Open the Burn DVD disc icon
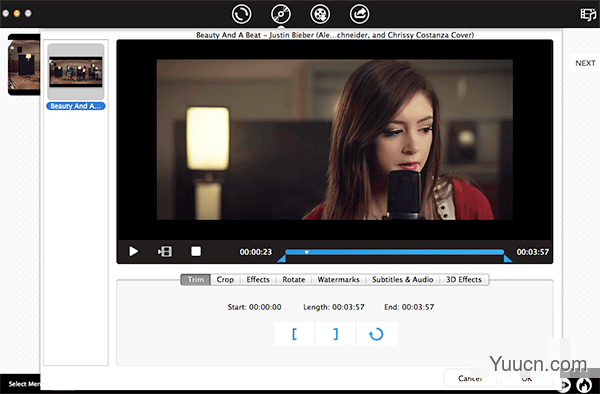This screenshot has width=600, height=394. [x=281, y=14]
